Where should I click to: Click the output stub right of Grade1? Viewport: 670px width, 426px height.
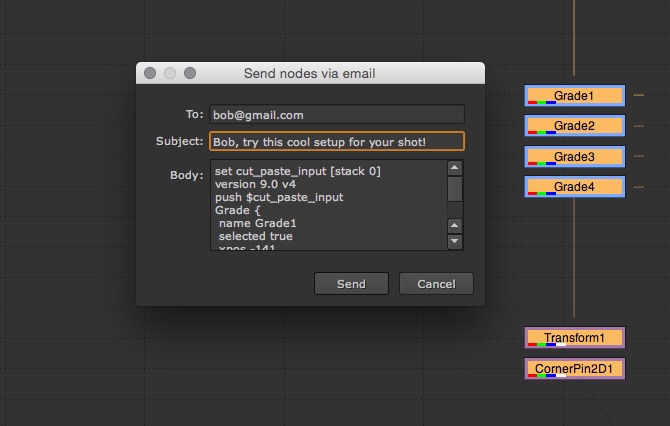(639, 96)
